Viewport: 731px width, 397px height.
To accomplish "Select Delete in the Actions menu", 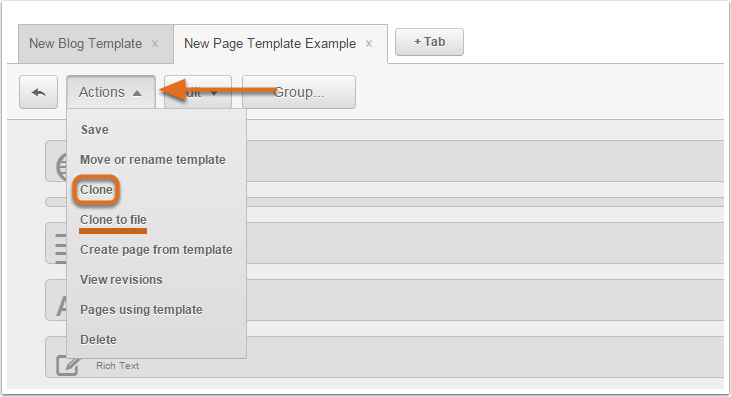I will [x=98, y=340].
